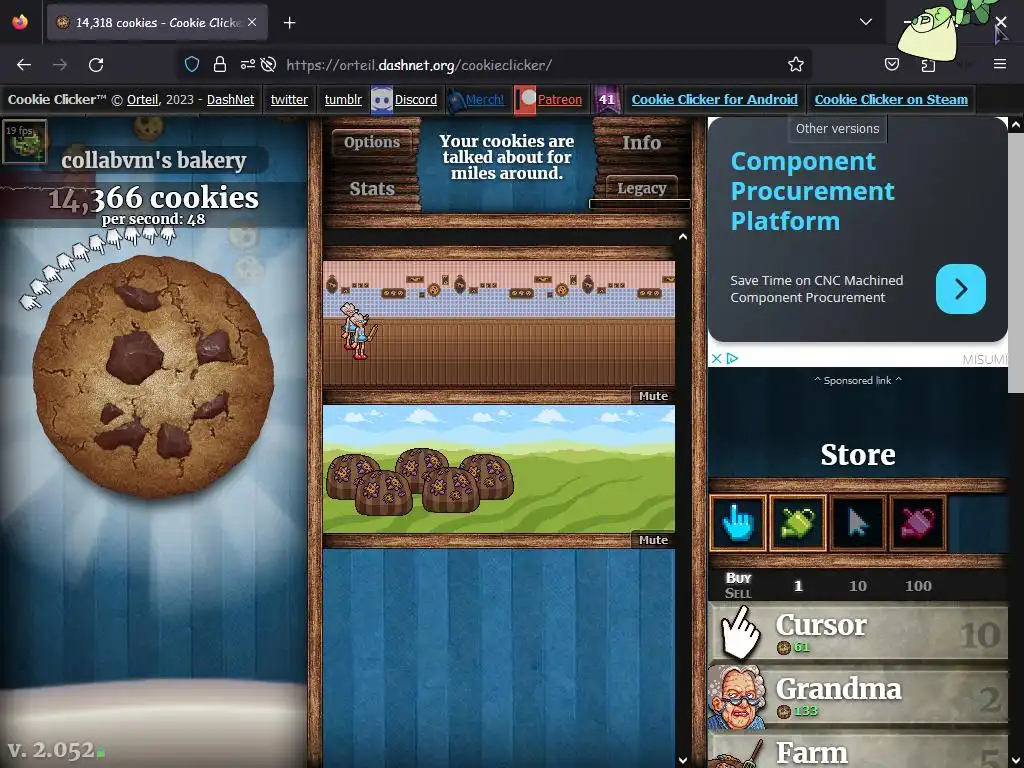
Task: Buy the blue pointing hand cursor upgrade
Action: click(x=737, y=522)
